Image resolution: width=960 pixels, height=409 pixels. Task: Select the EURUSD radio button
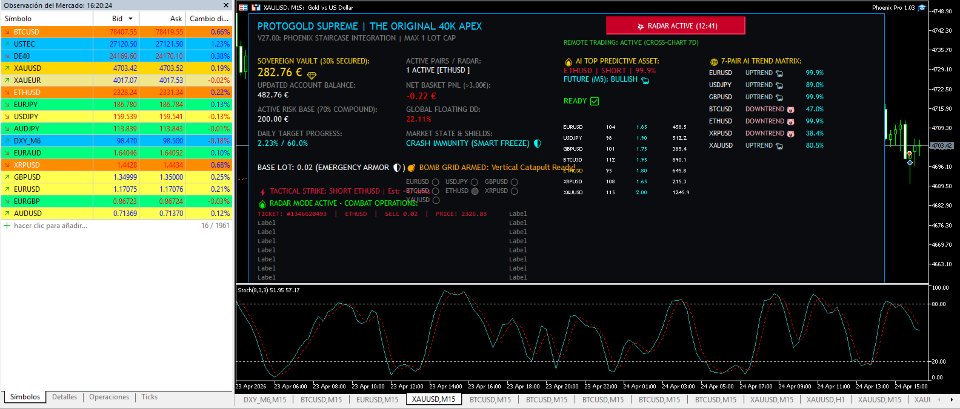pos(435,182)
